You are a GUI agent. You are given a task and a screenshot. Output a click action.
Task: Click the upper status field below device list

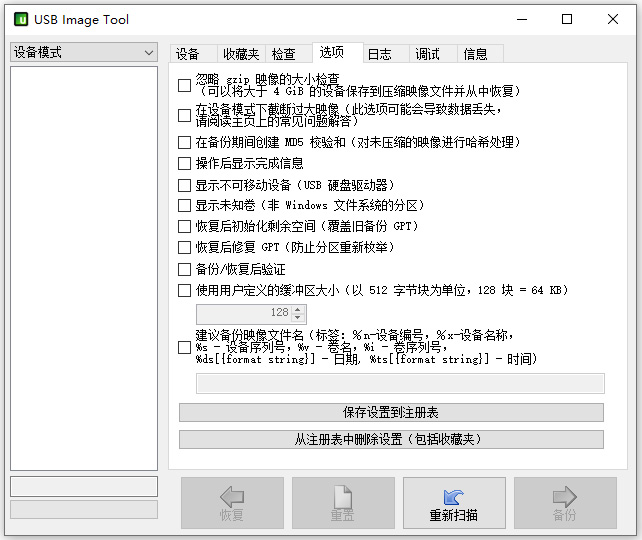point(84,487)
